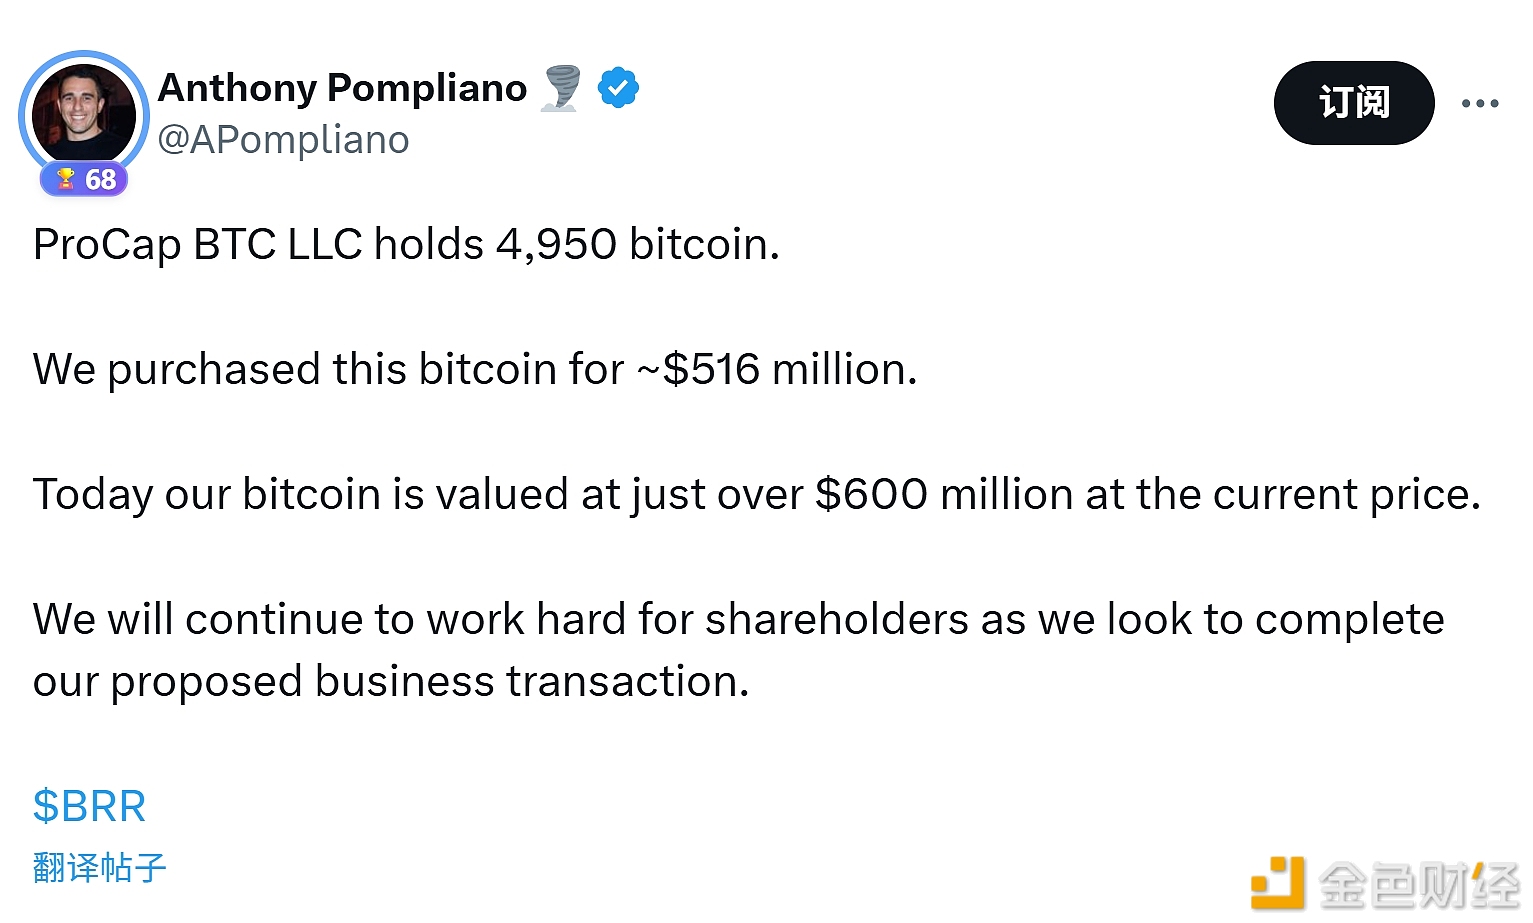
Task: Open Anthony Pompliano's profile photo
Action: point(84,114)
